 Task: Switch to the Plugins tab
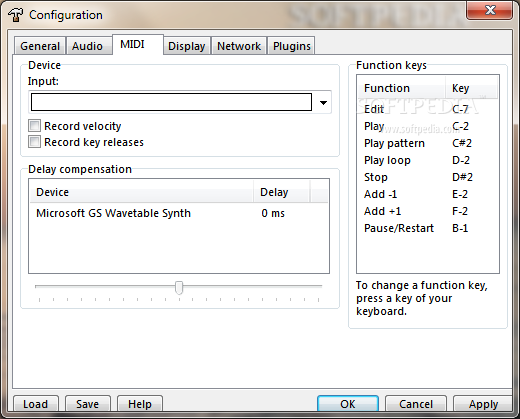click(x=292, y=46)
